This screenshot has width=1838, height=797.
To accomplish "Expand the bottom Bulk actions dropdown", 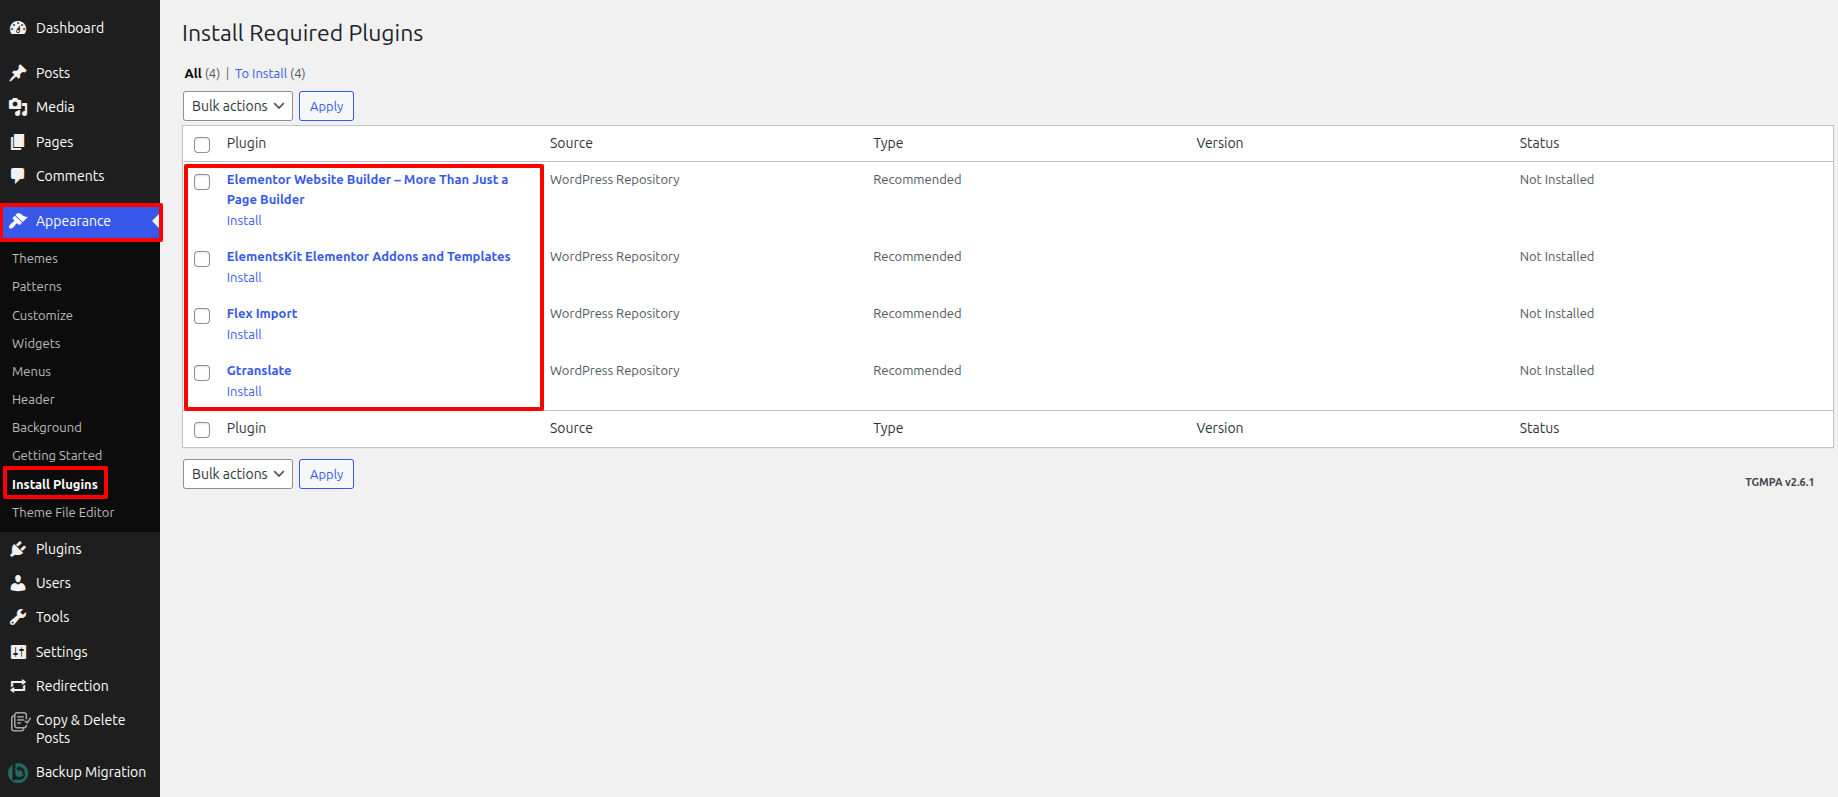I will click(238, 474).
